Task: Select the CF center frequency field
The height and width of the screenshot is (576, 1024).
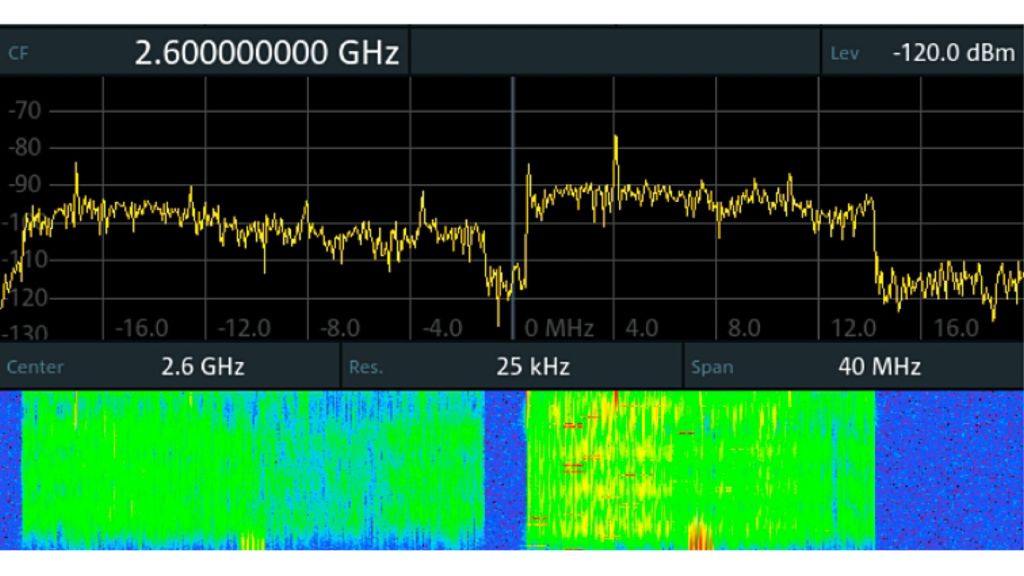Action: [204, 52]
